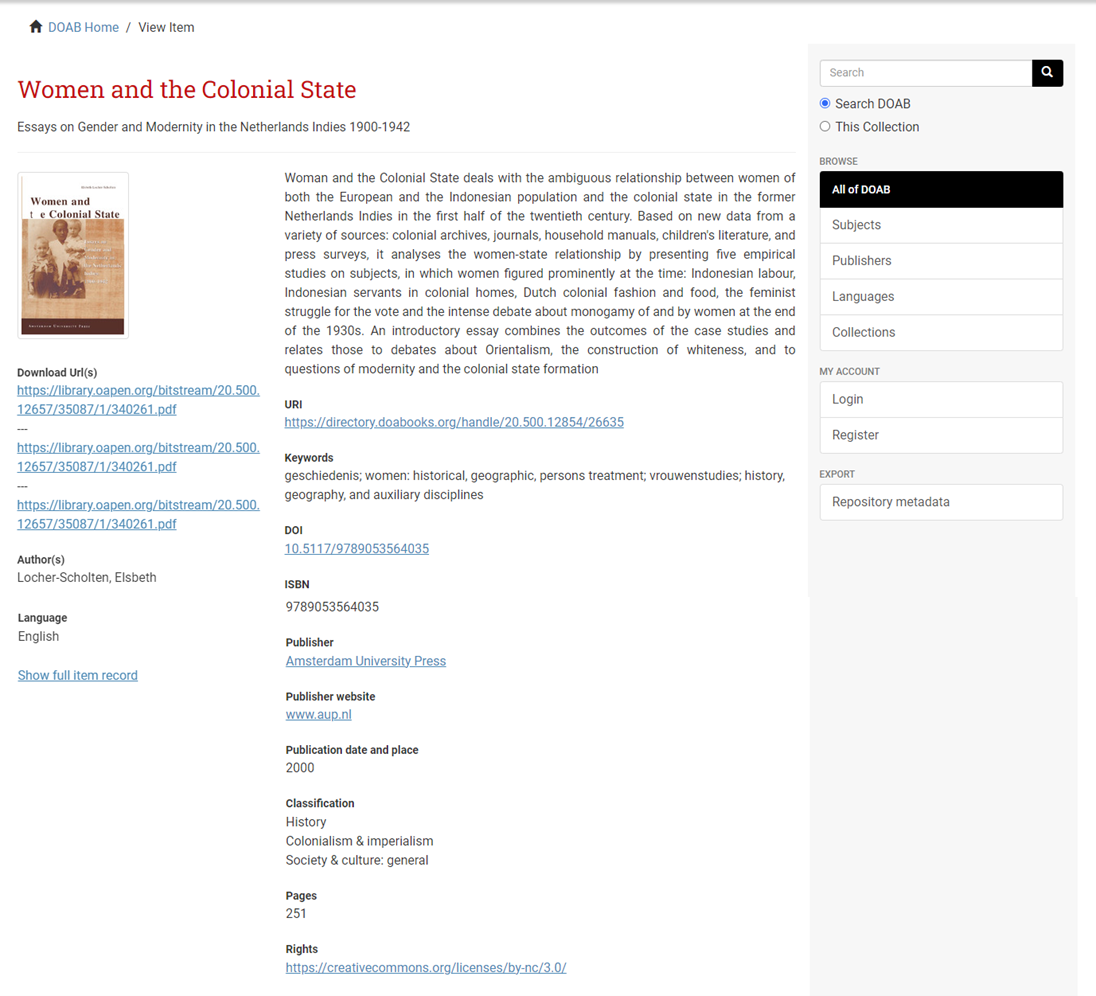This screenshot has height=996, width=1096.
Task: Open the DOI 10.5117/9789053564035 link
Action: point(357,549)
